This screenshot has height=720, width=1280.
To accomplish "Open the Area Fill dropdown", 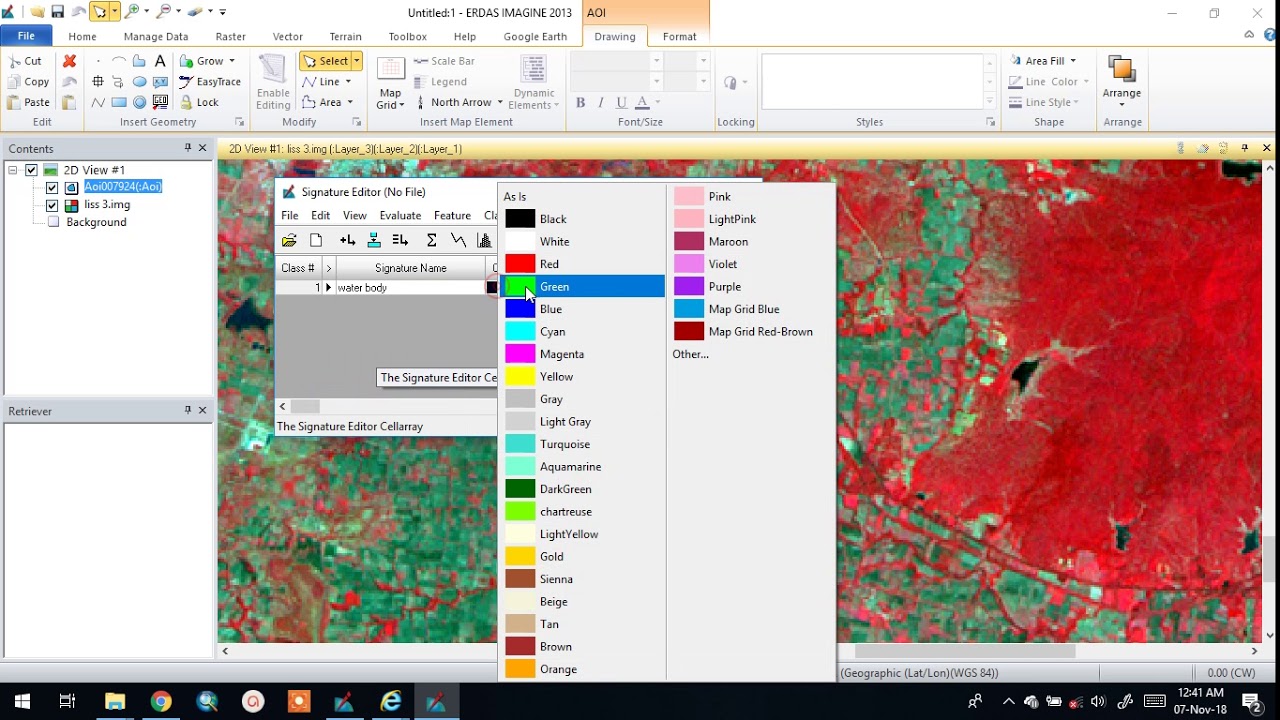I will (x=1073, y=61).
